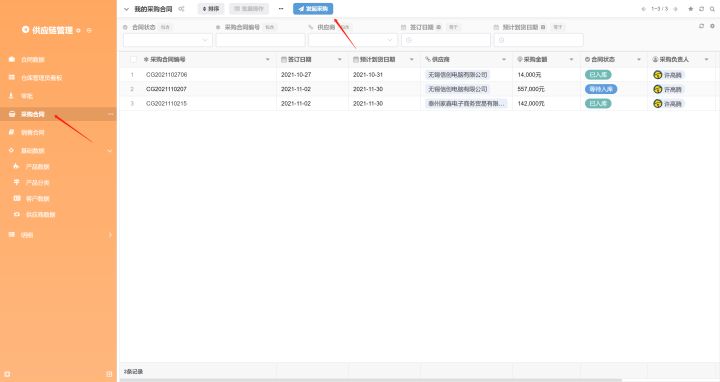Click the 已入库 status badge in the 142,000元 row
720x382 pixels.
click(x=598, y=103)
